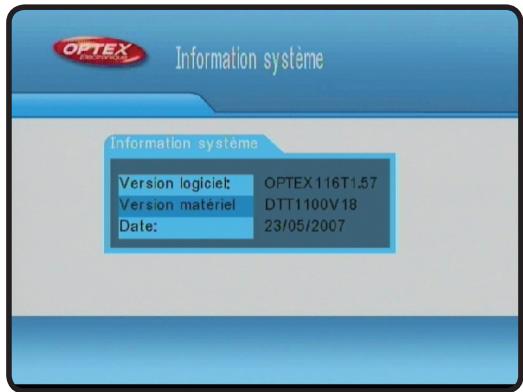The height and width of the screenshot is (392, 523).
Task: Click the large 'Information système' page heading
Action: click(x=249, y=59)
